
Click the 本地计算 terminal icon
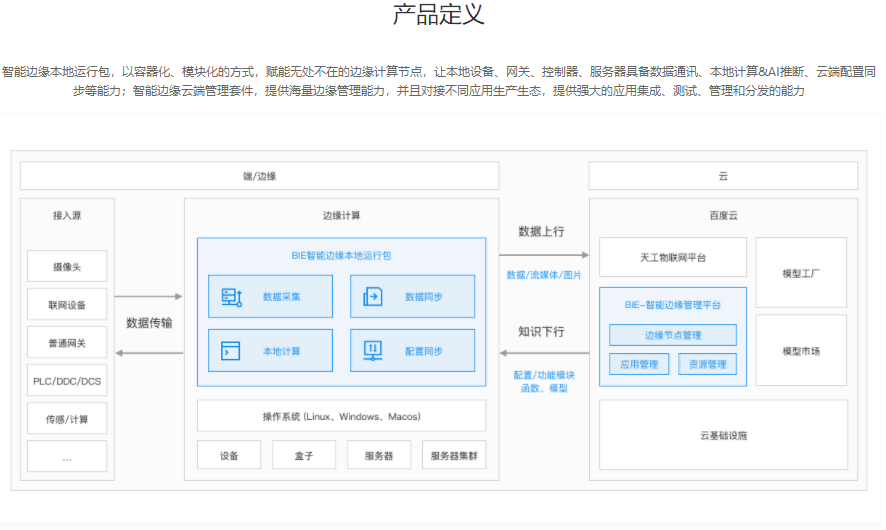[231, 351]
